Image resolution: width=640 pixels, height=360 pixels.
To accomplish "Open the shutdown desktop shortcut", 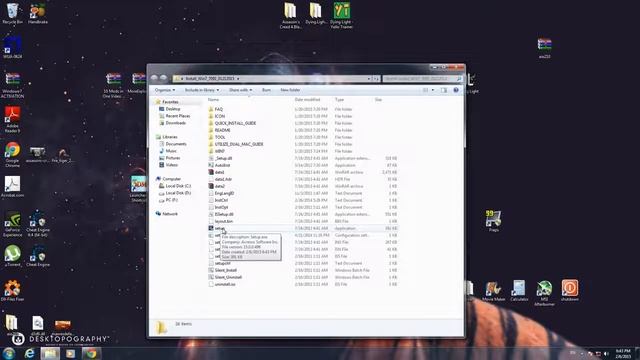I will tap(569, 291).
